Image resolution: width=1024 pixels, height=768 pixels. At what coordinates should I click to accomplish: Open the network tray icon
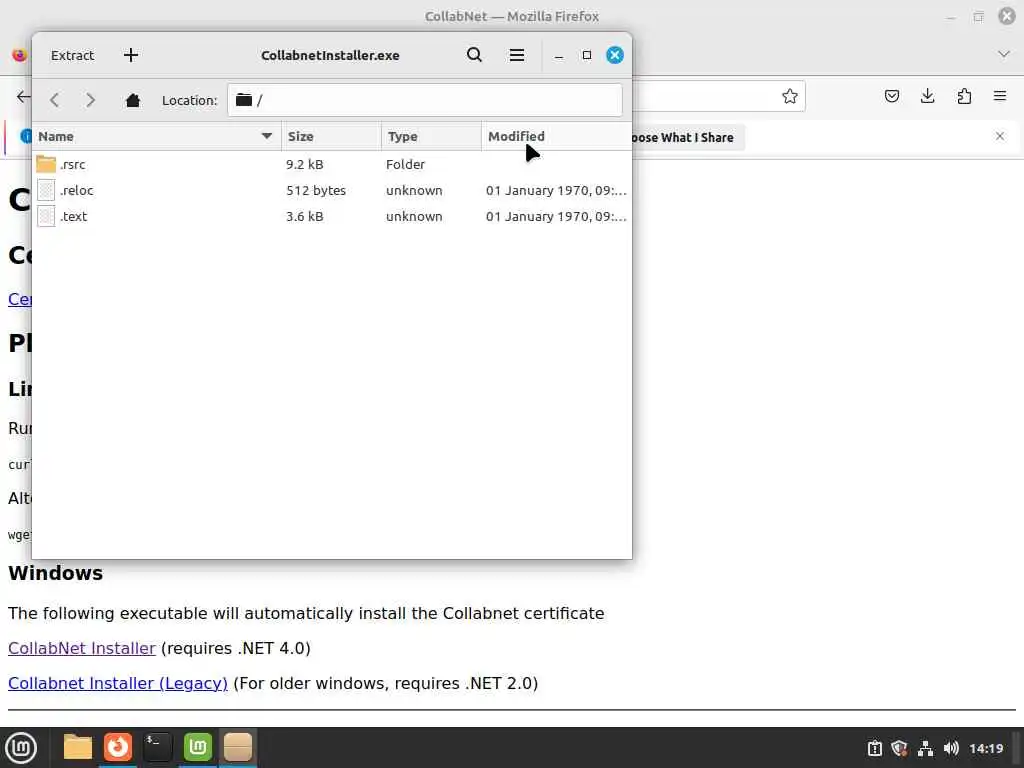click(x=925, y=748)
